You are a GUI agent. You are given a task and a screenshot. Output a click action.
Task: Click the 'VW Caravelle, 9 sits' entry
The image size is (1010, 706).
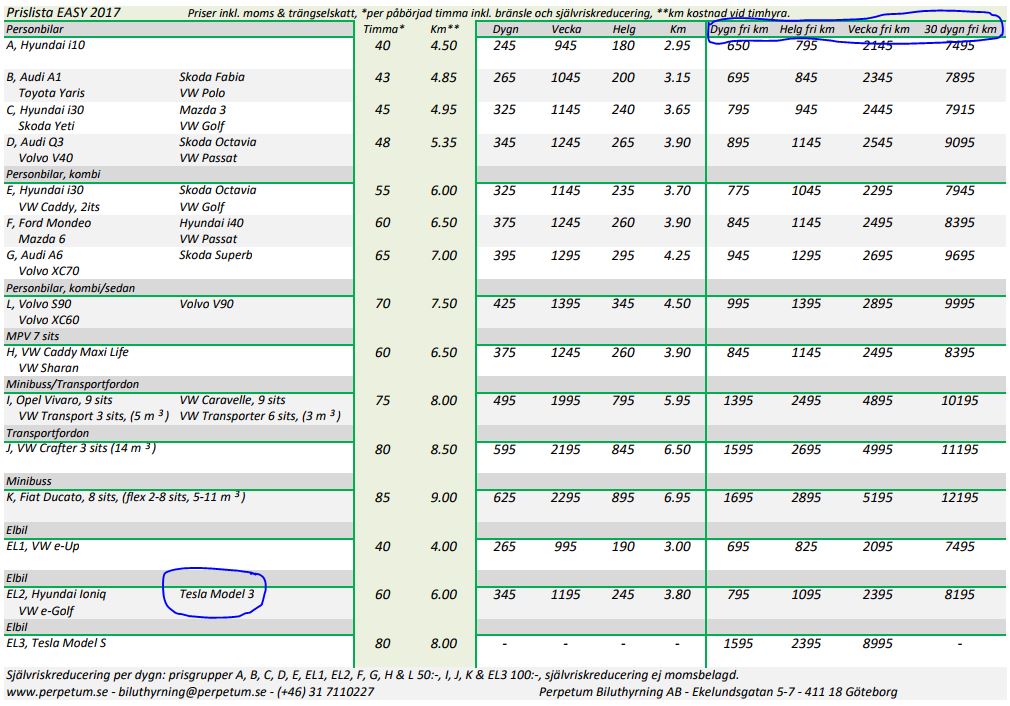(233, 400)
